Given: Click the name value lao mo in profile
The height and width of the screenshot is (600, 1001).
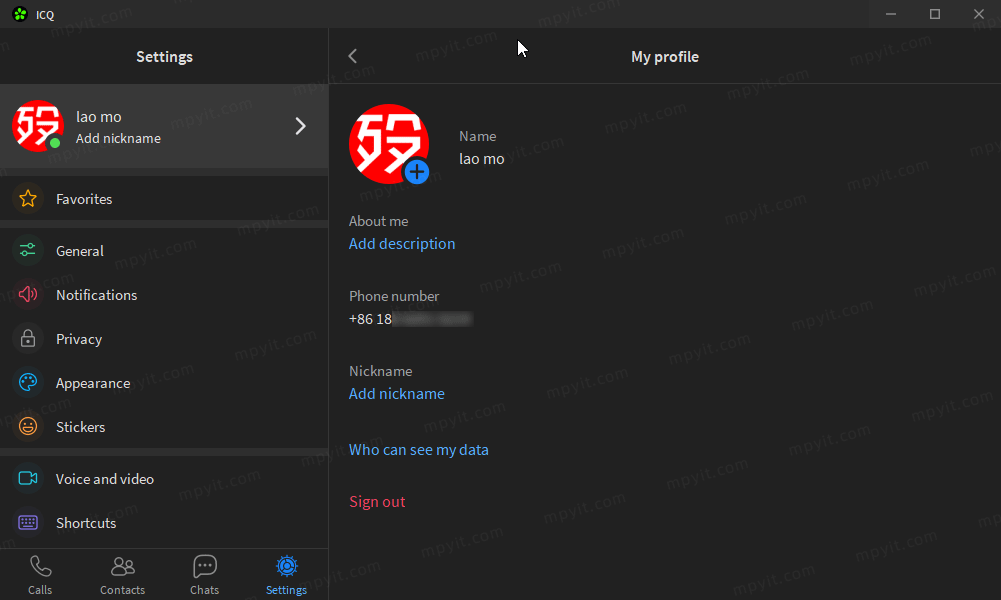Looking at the screenshot, I should click(x=482, y=159).
